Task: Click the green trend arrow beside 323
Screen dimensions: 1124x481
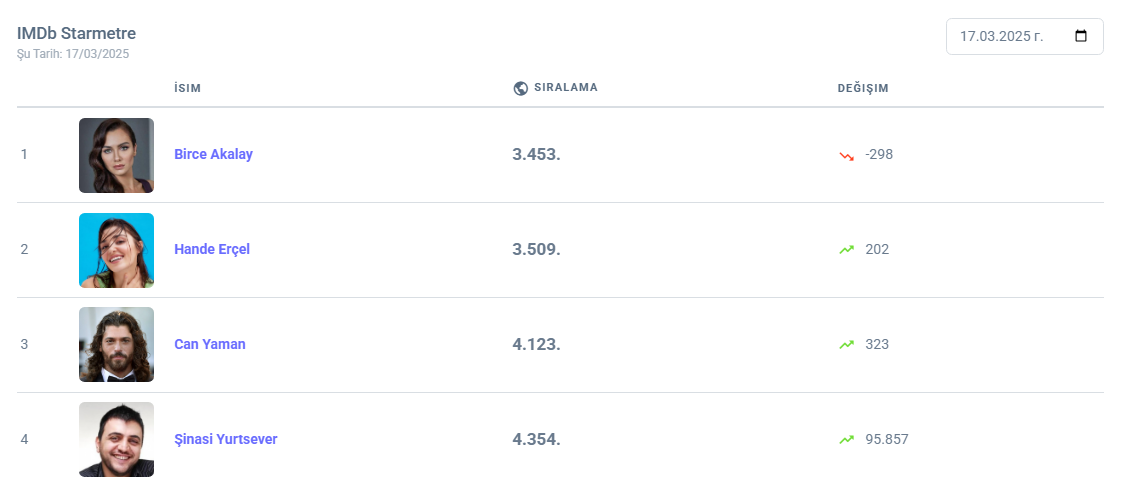Action: (x=847, y=344)
